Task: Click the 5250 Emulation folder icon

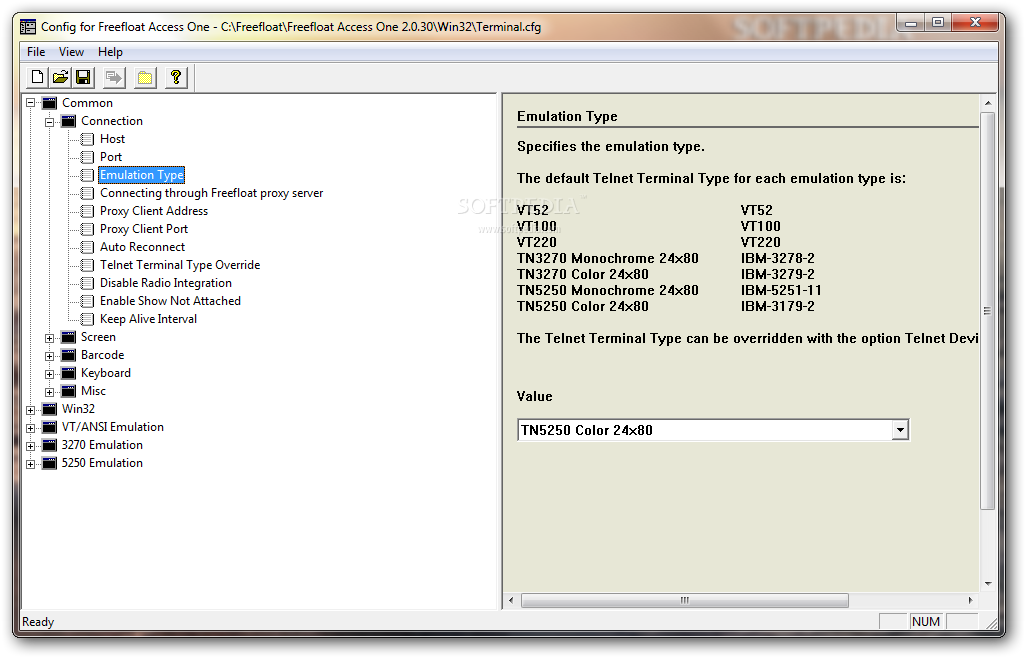Action: coord(50,463)
